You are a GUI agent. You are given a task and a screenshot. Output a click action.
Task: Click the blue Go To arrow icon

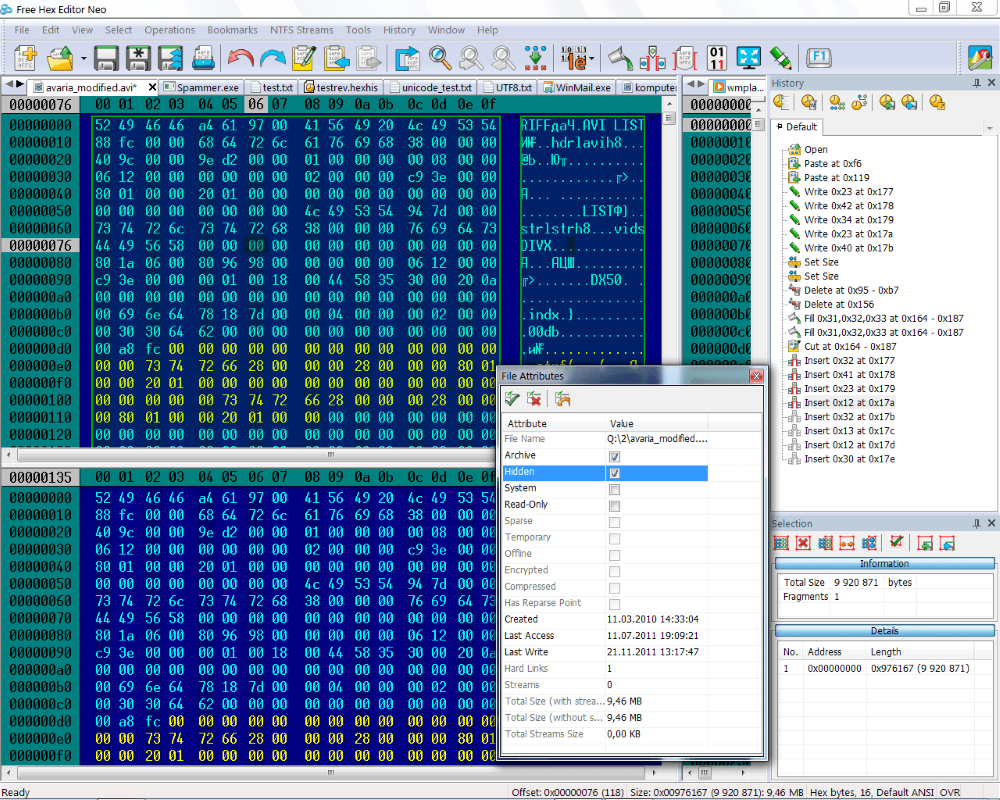[407, 58]
